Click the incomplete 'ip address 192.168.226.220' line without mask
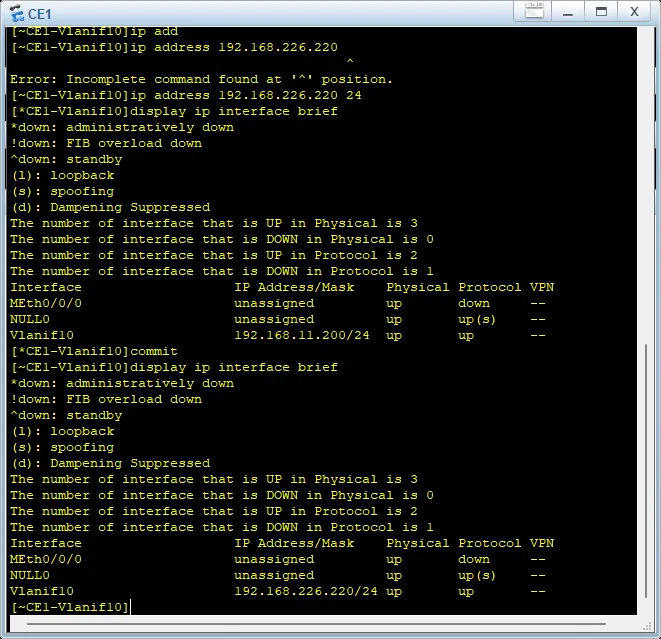Viewport: 661px width, 639px height. pyautogui.click(x=174, y=47)
